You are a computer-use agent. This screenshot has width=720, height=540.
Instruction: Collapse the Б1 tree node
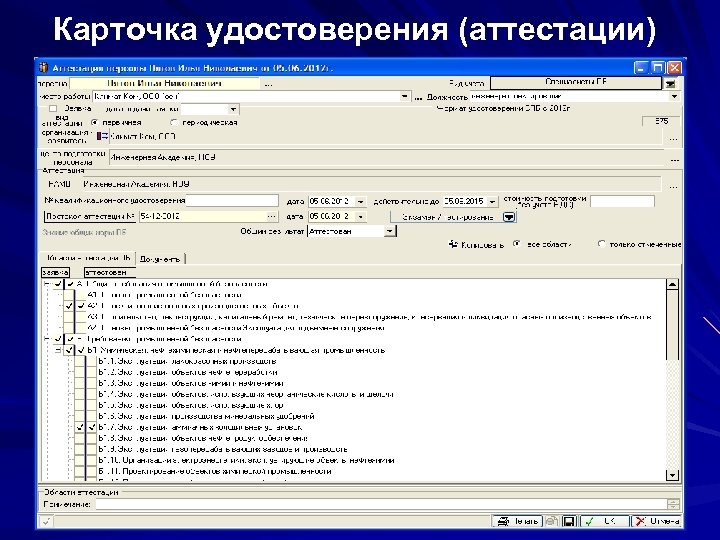coord(58,350)
